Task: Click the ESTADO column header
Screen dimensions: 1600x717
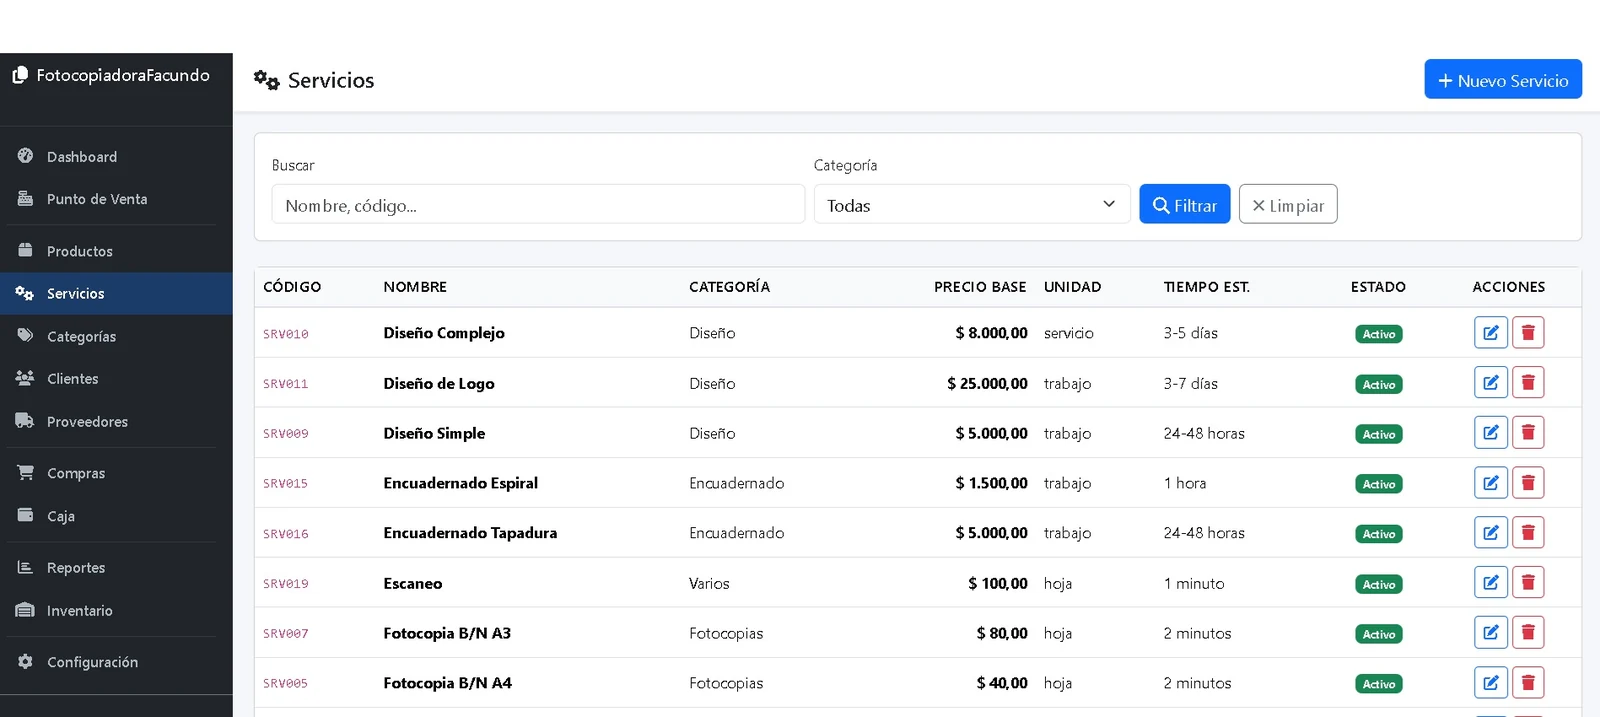Action: point(1378,287)
